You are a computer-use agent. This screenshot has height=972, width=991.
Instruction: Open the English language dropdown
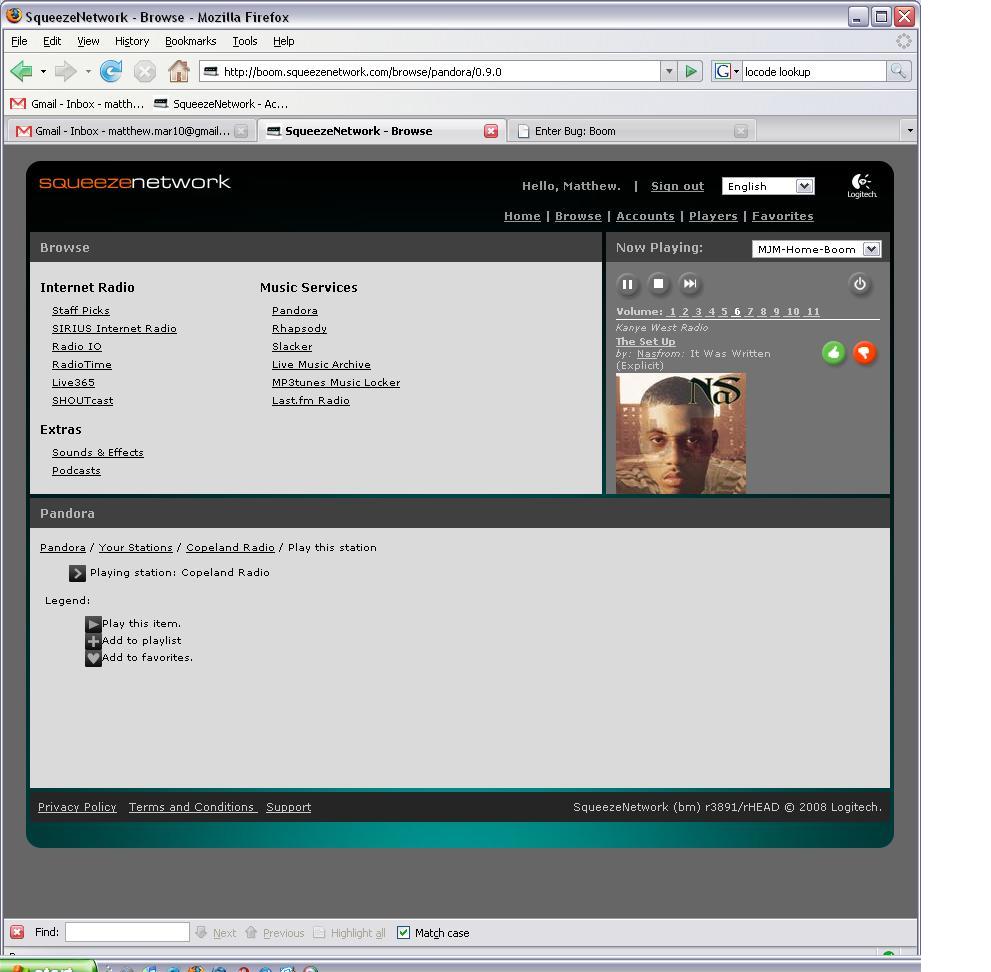767,186
